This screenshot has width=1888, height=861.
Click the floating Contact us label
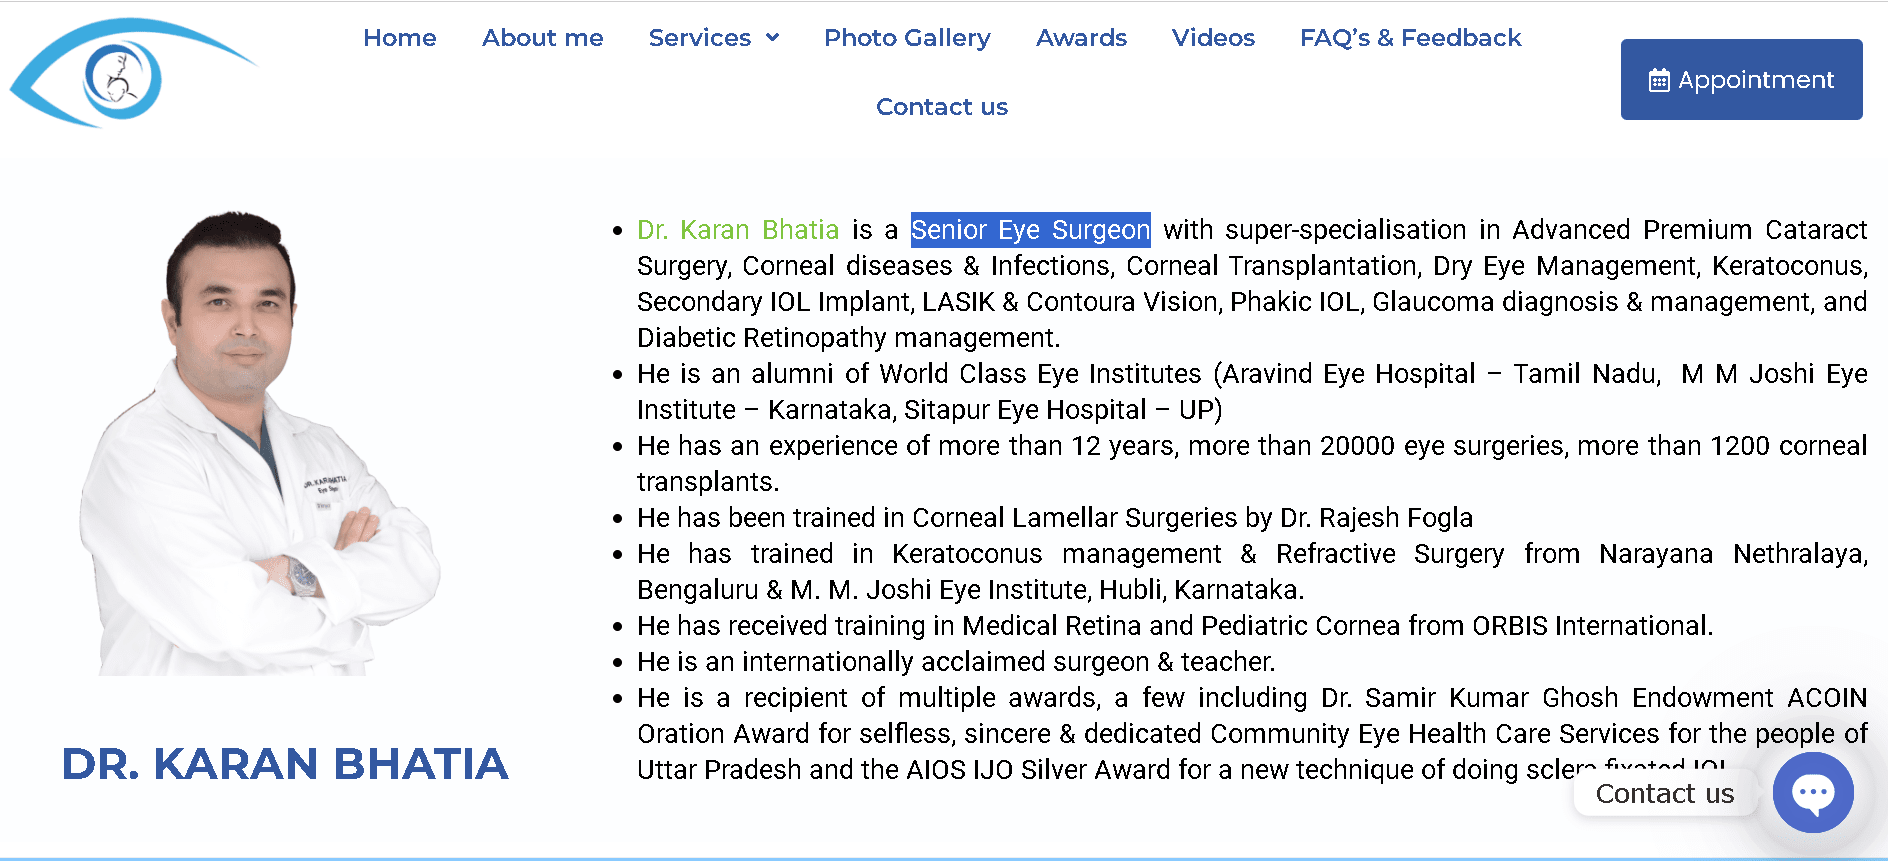coord(1664,794)
